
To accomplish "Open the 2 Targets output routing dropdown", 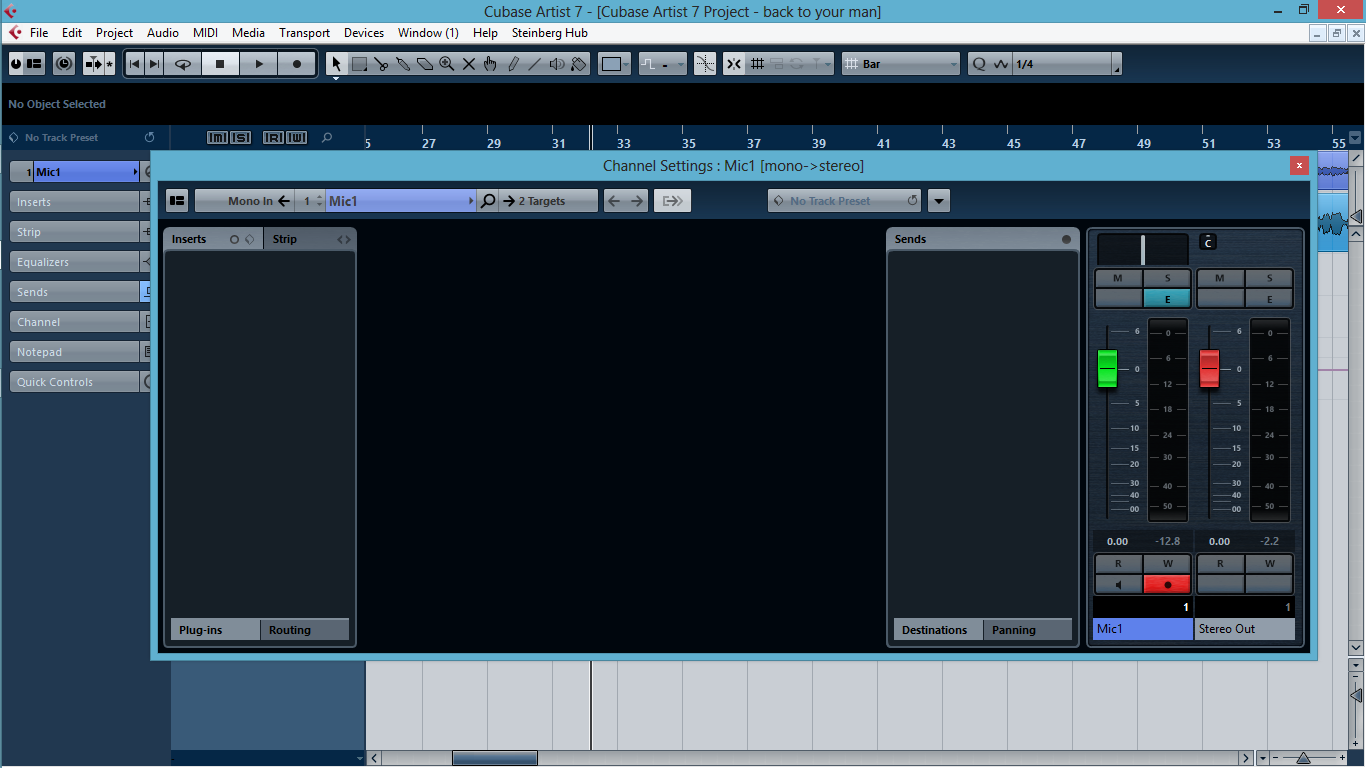I will (x=548, y=201).
